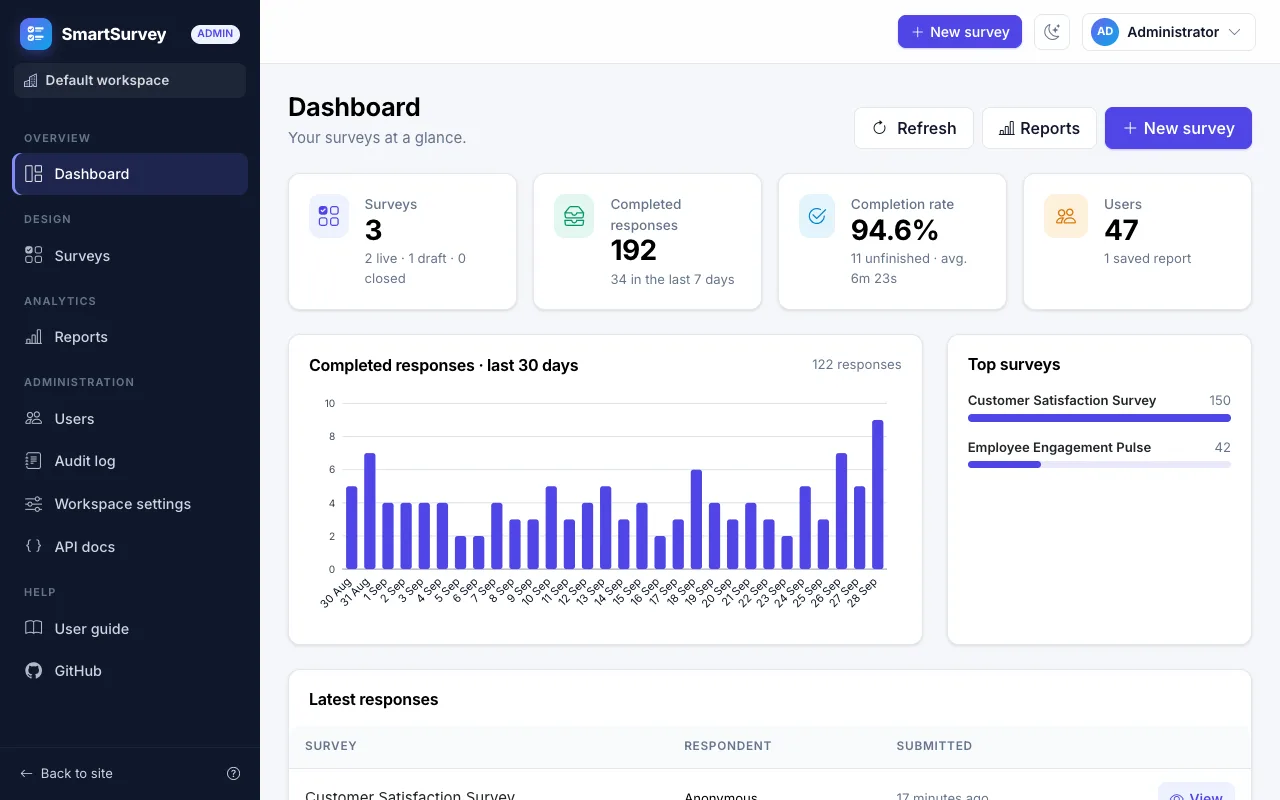1280x800 pixels.
Task: Toggle dark mode with the moon icon
Action: [1052, 32]
